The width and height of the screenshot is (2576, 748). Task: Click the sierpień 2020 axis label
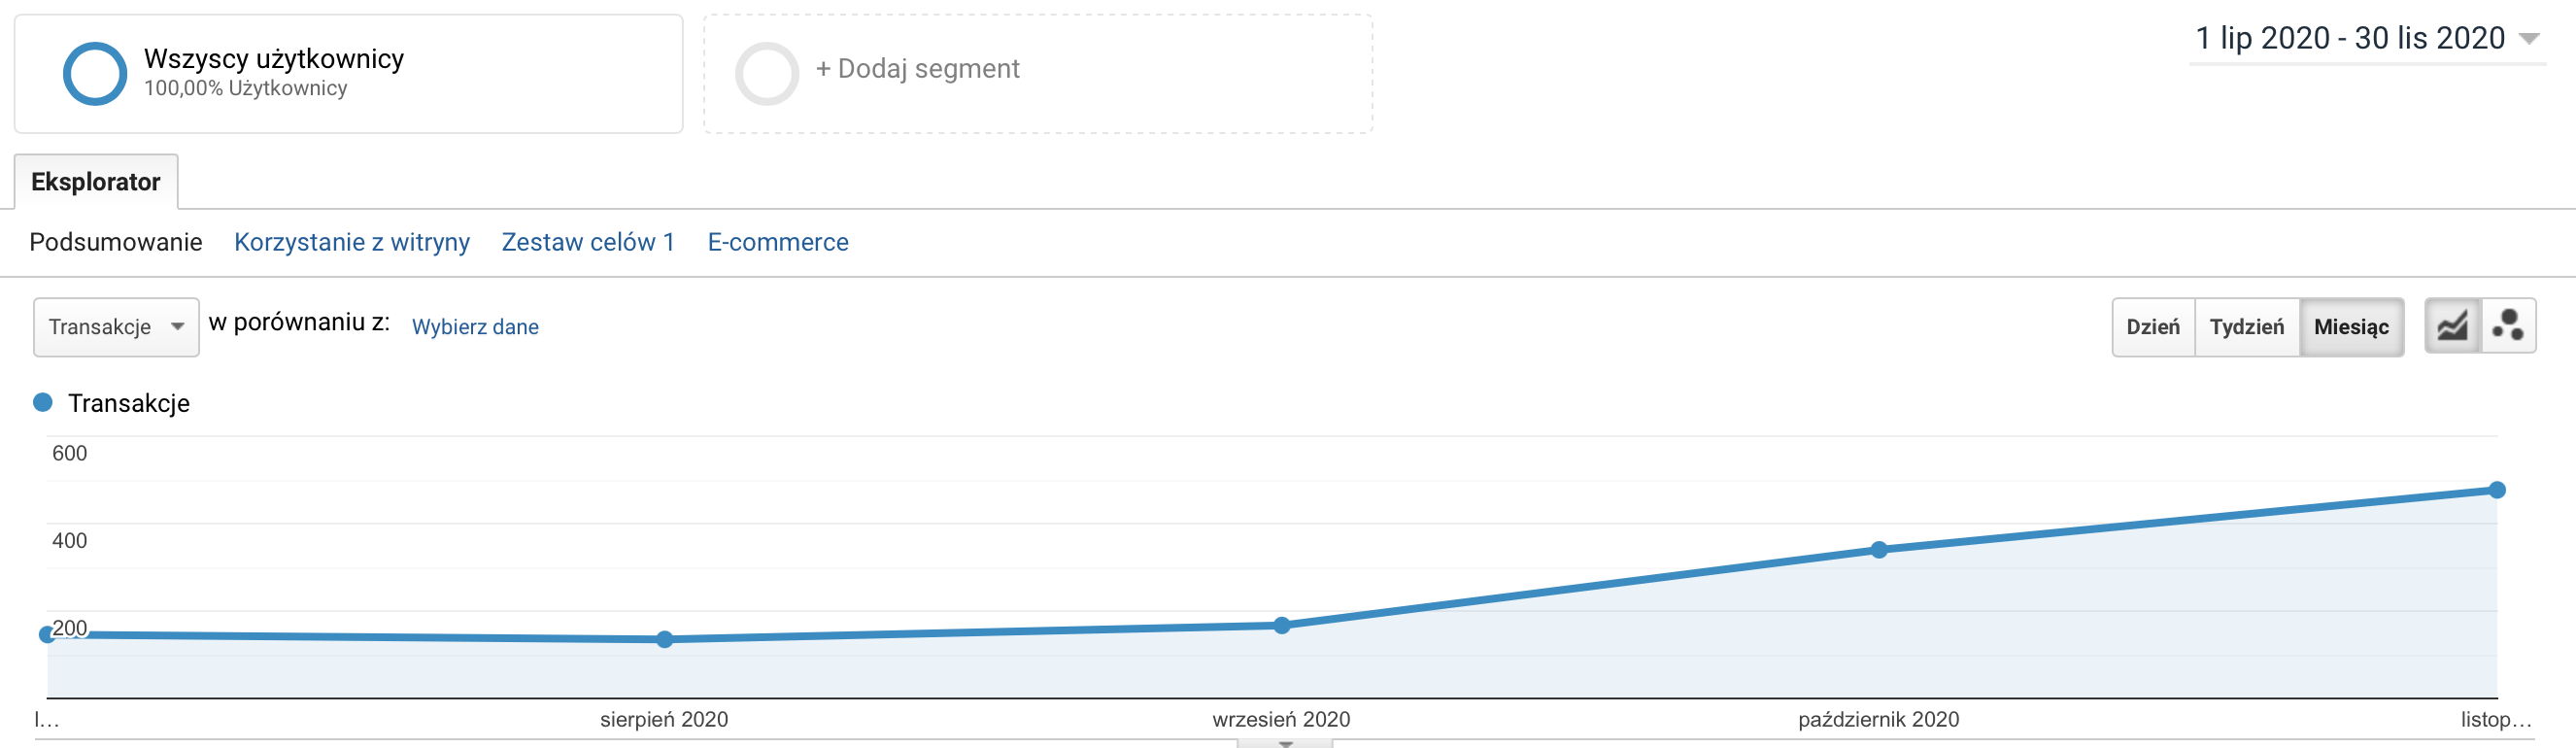(x=664, y=719)
